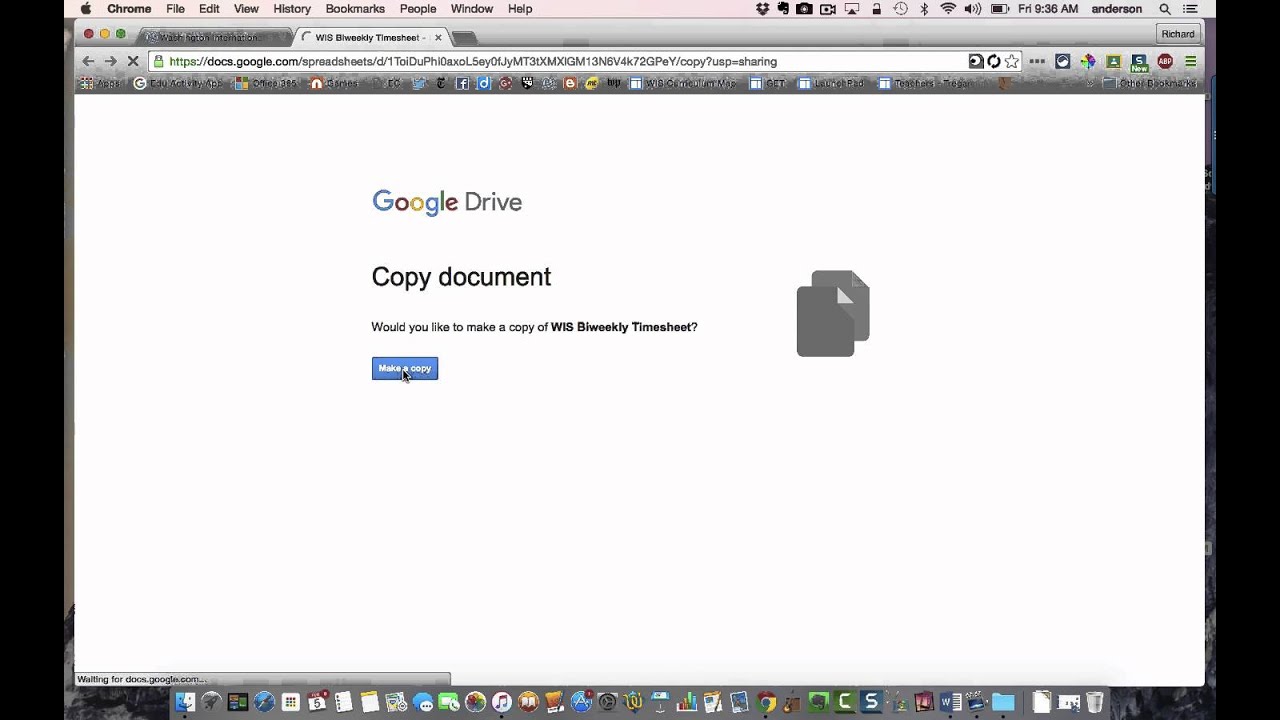Click the AirPlay display icon
1280x720 pixels.
pos(853,9)
